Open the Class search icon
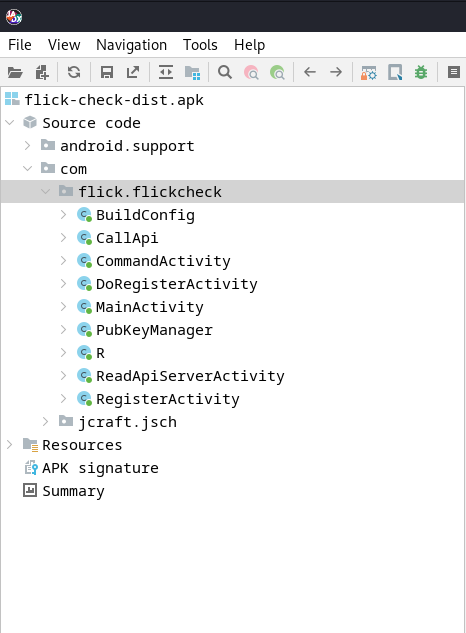This screenshot has width=466, height=633. [251, 73]
